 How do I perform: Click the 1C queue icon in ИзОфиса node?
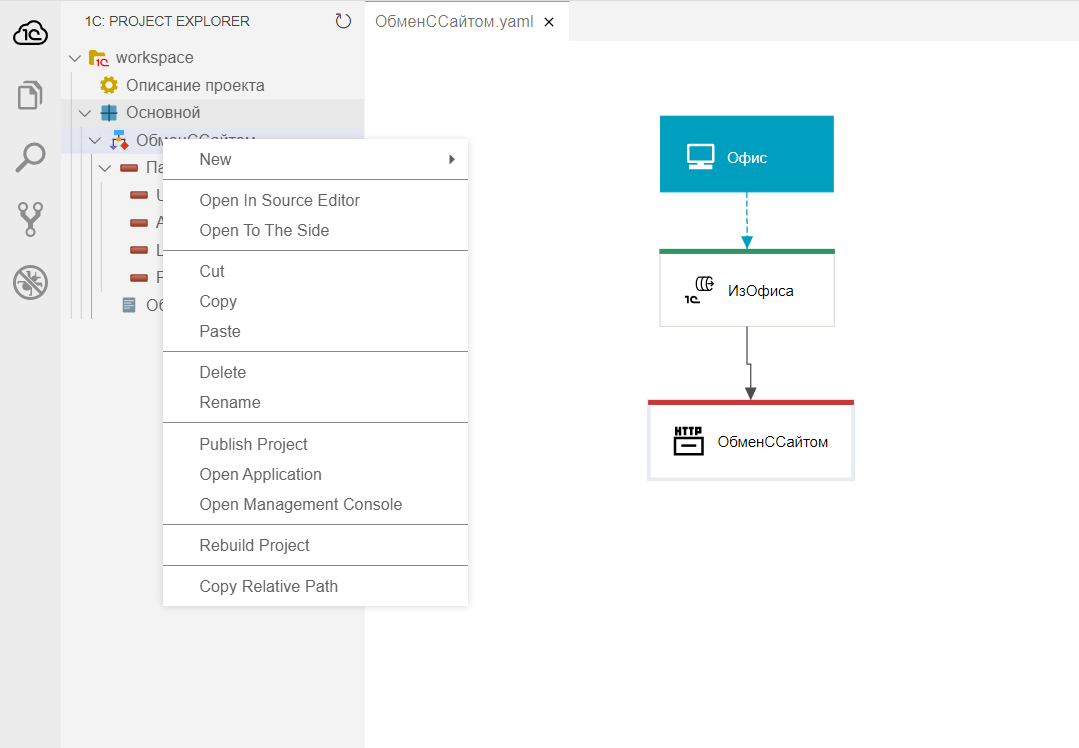[700, 289]
